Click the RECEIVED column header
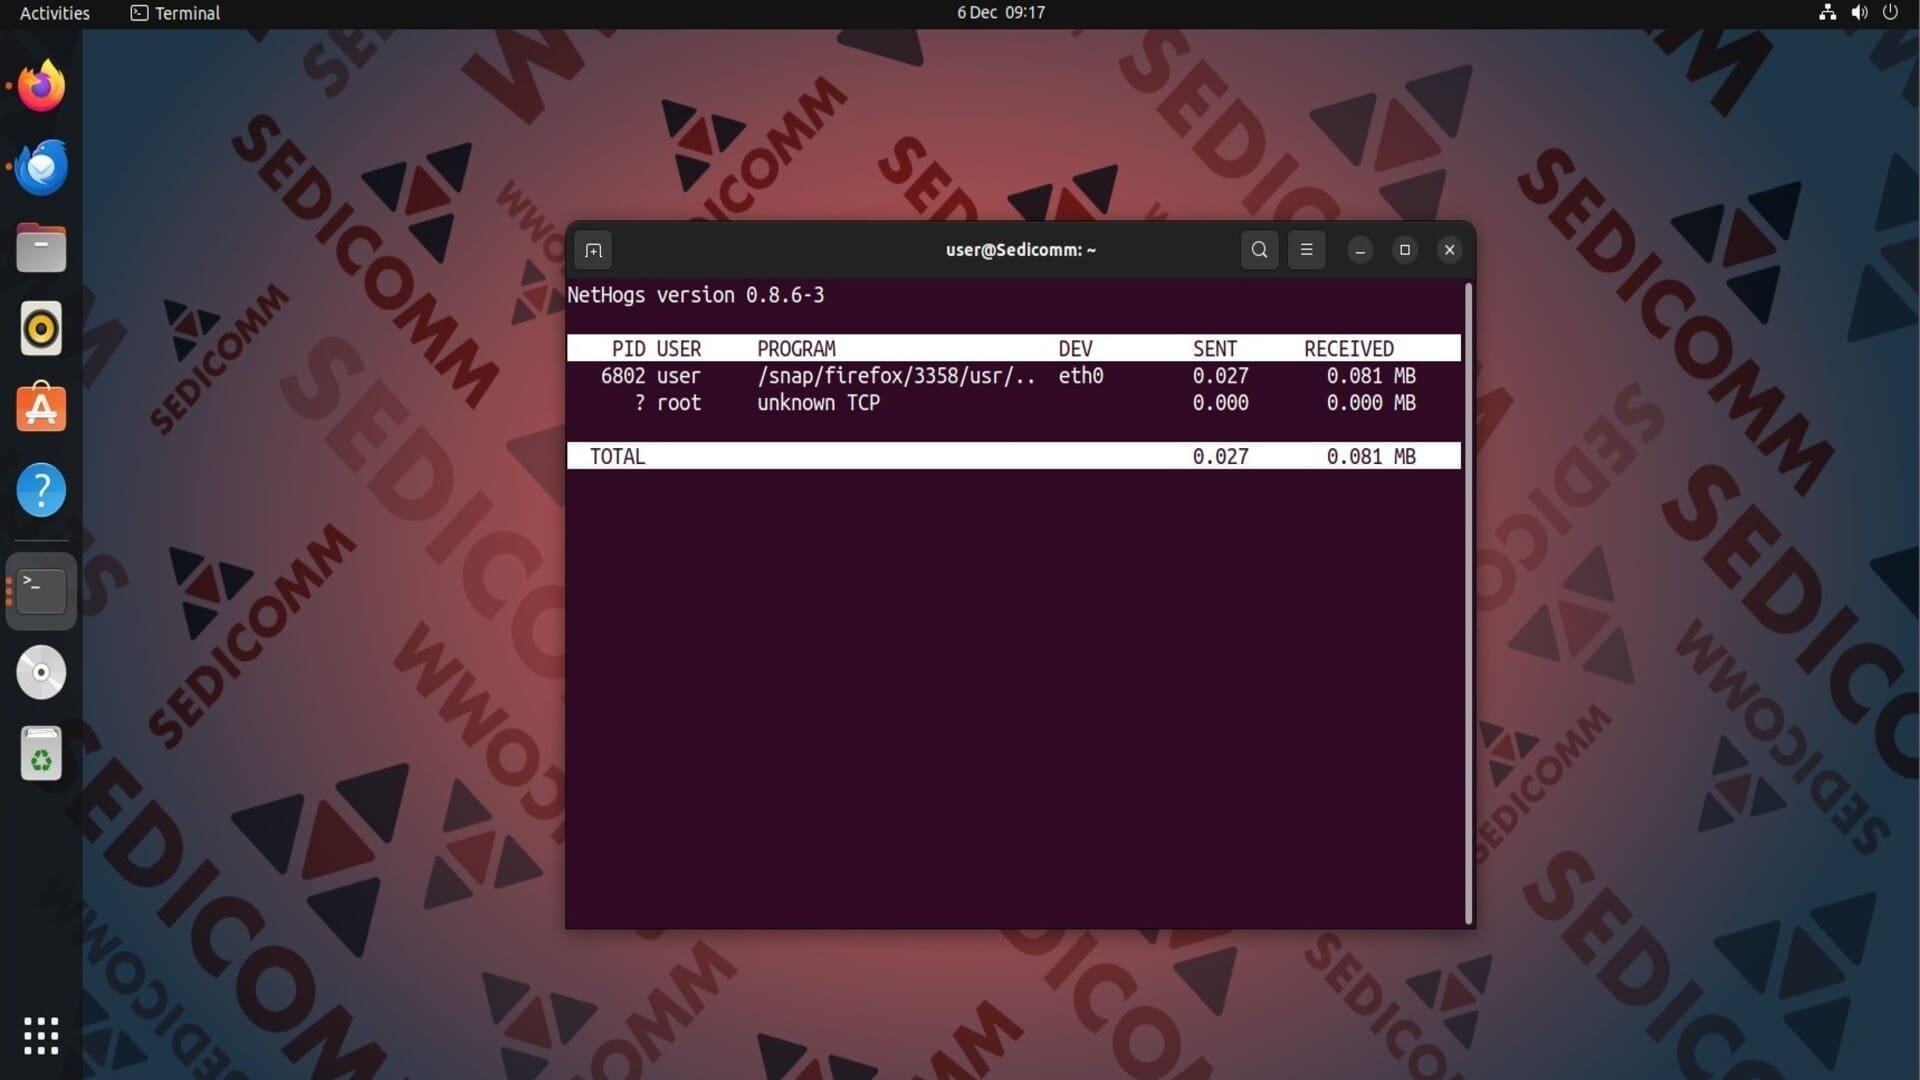 tap(1349, 349)
